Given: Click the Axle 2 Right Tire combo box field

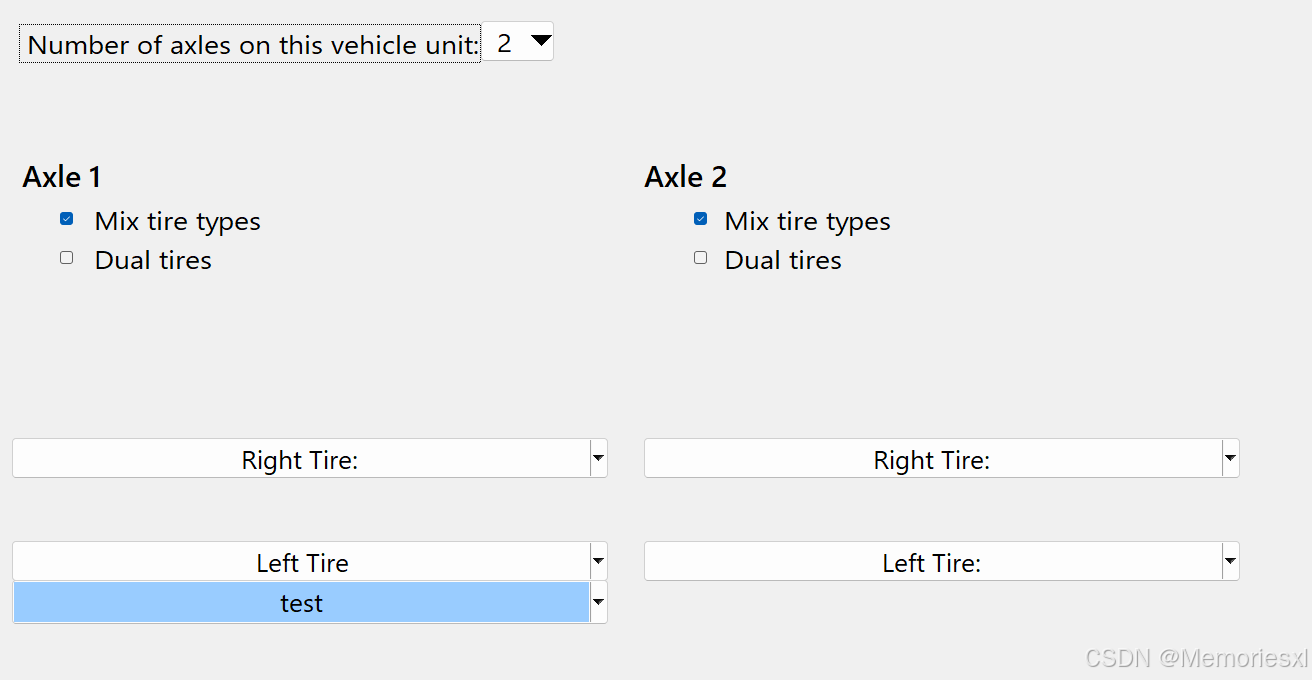Looking at the screenshot, I should point(932,459).
